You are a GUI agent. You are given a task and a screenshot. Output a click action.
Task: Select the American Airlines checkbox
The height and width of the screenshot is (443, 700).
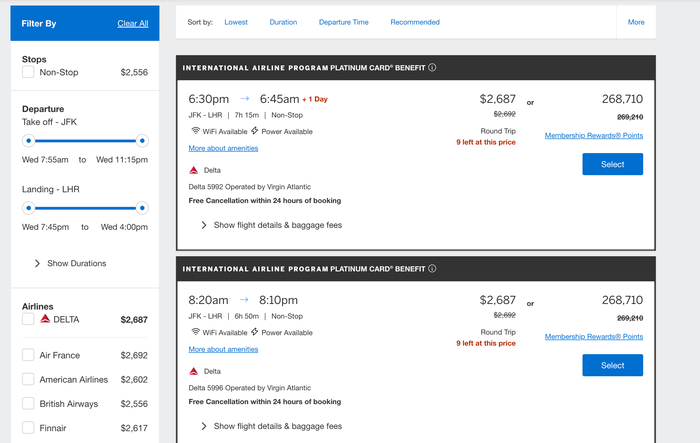[x=28, y=379]
